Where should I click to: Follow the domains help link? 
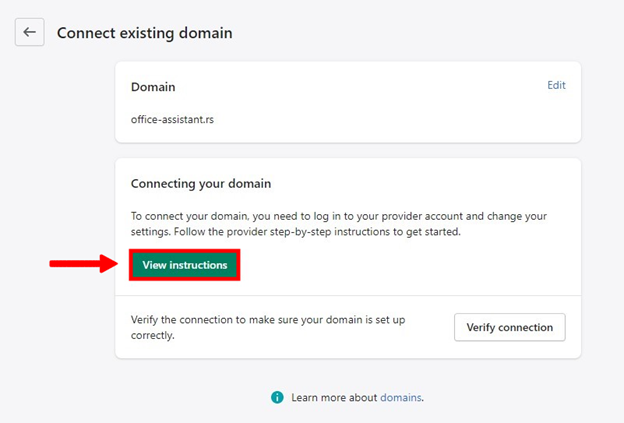click(x=400, y=398)
